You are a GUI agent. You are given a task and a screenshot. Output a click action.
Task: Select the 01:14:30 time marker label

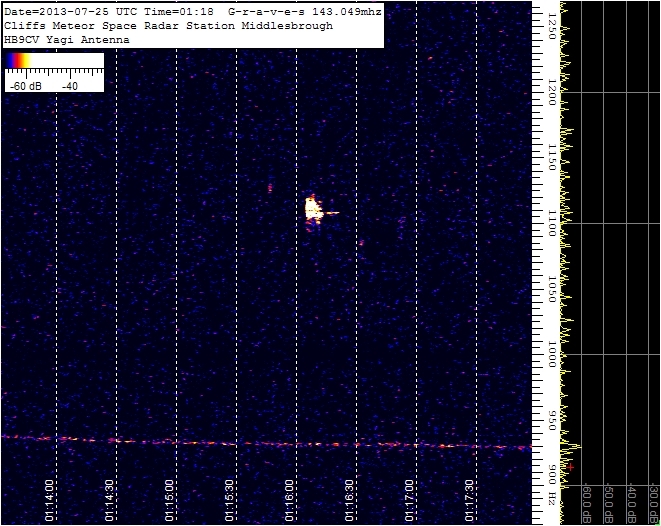[x=110, y=500]
